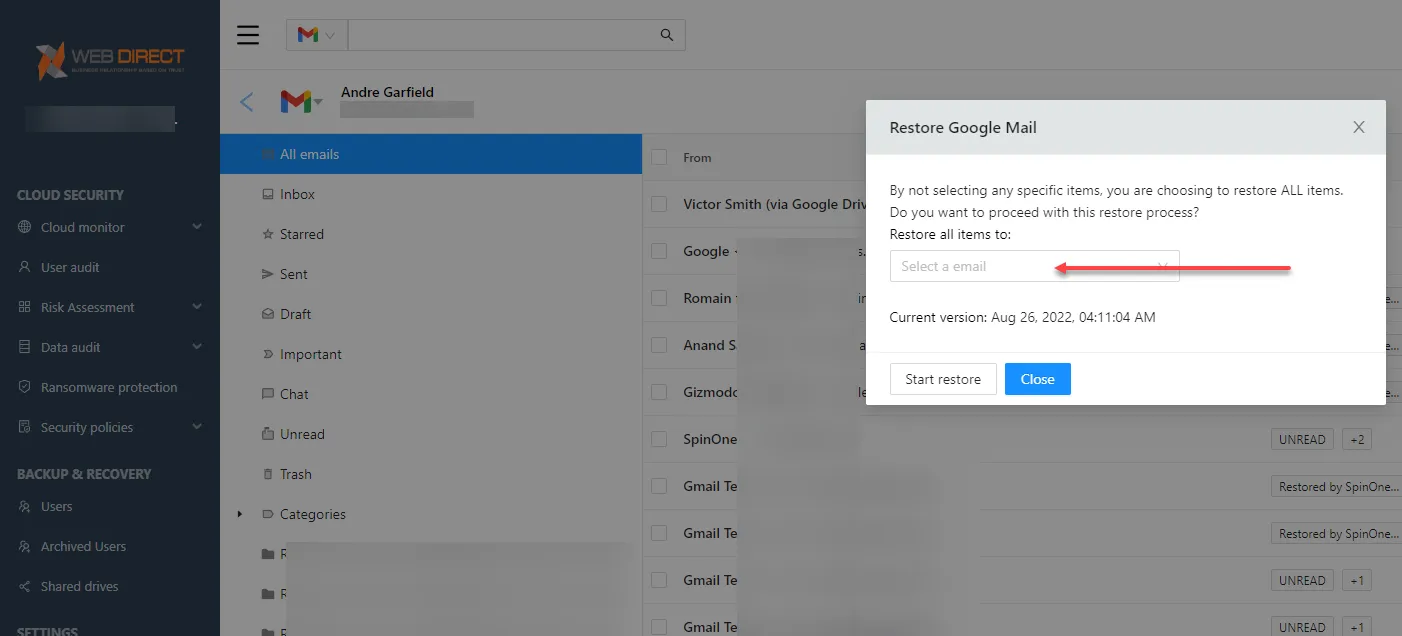The image size is (1402, 636).
Task: Open the Gmail service selector in search bar
Action: [317, 35]
